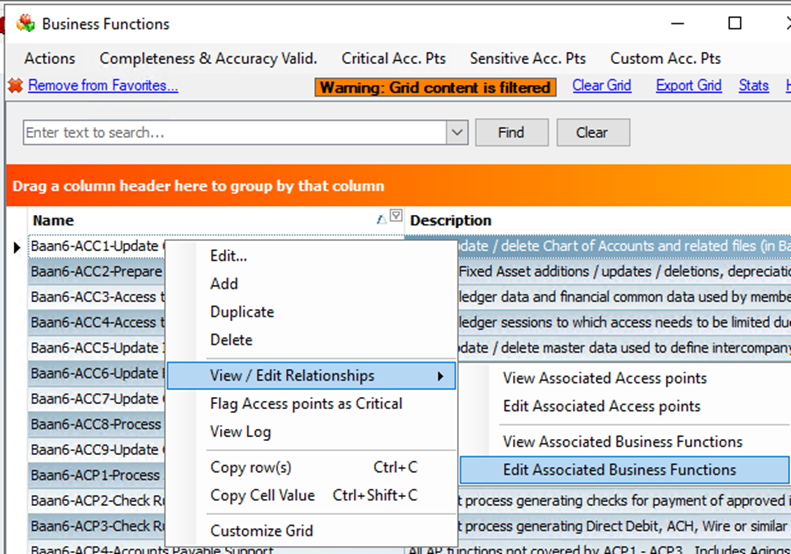The width and height of the screenshot is (791, 554).
Task: Click the current row indicator arrow
Action: (x=16, y=246)
